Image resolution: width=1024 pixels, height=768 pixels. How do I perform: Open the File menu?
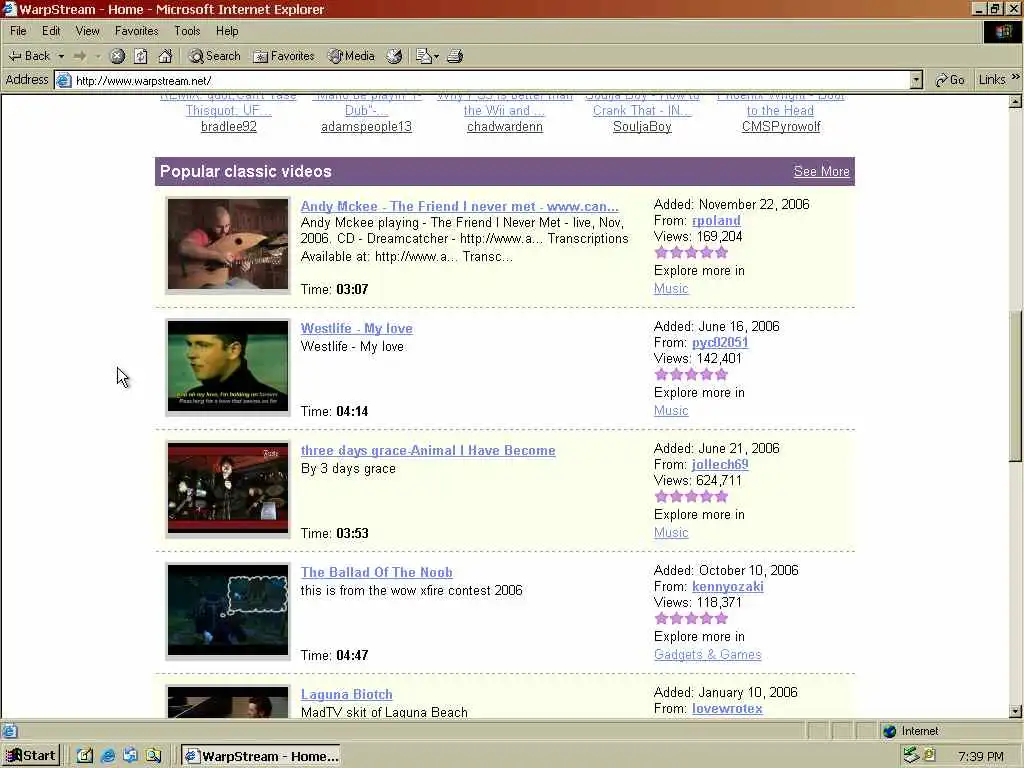18,31
